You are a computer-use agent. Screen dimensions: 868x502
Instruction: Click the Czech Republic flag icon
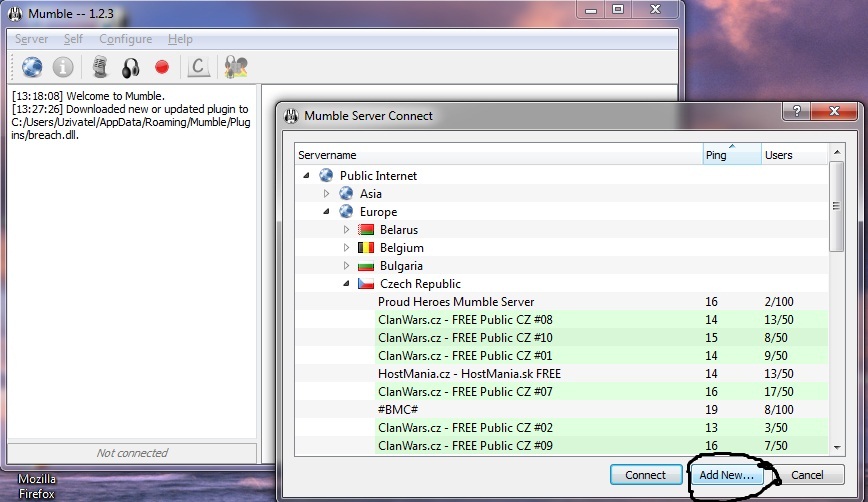(365, 283)
